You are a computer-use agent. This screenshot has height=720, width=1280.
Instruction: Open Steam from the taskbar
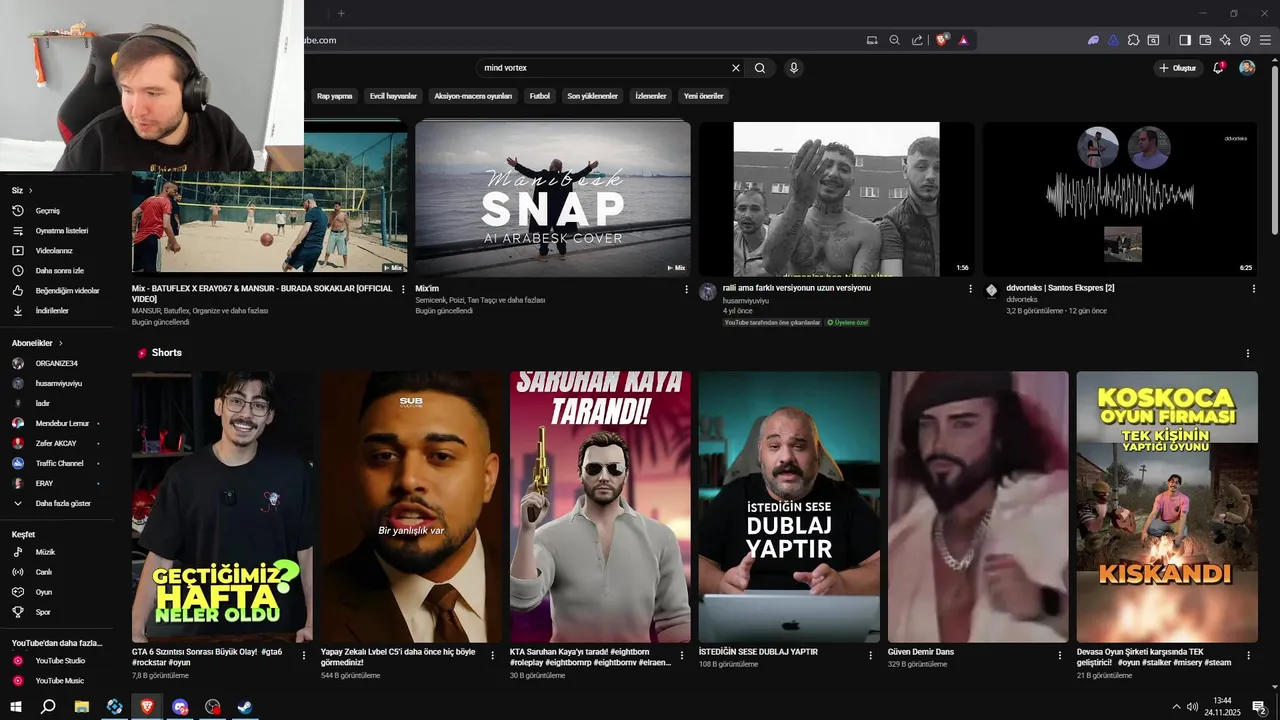tap(245, 706)
